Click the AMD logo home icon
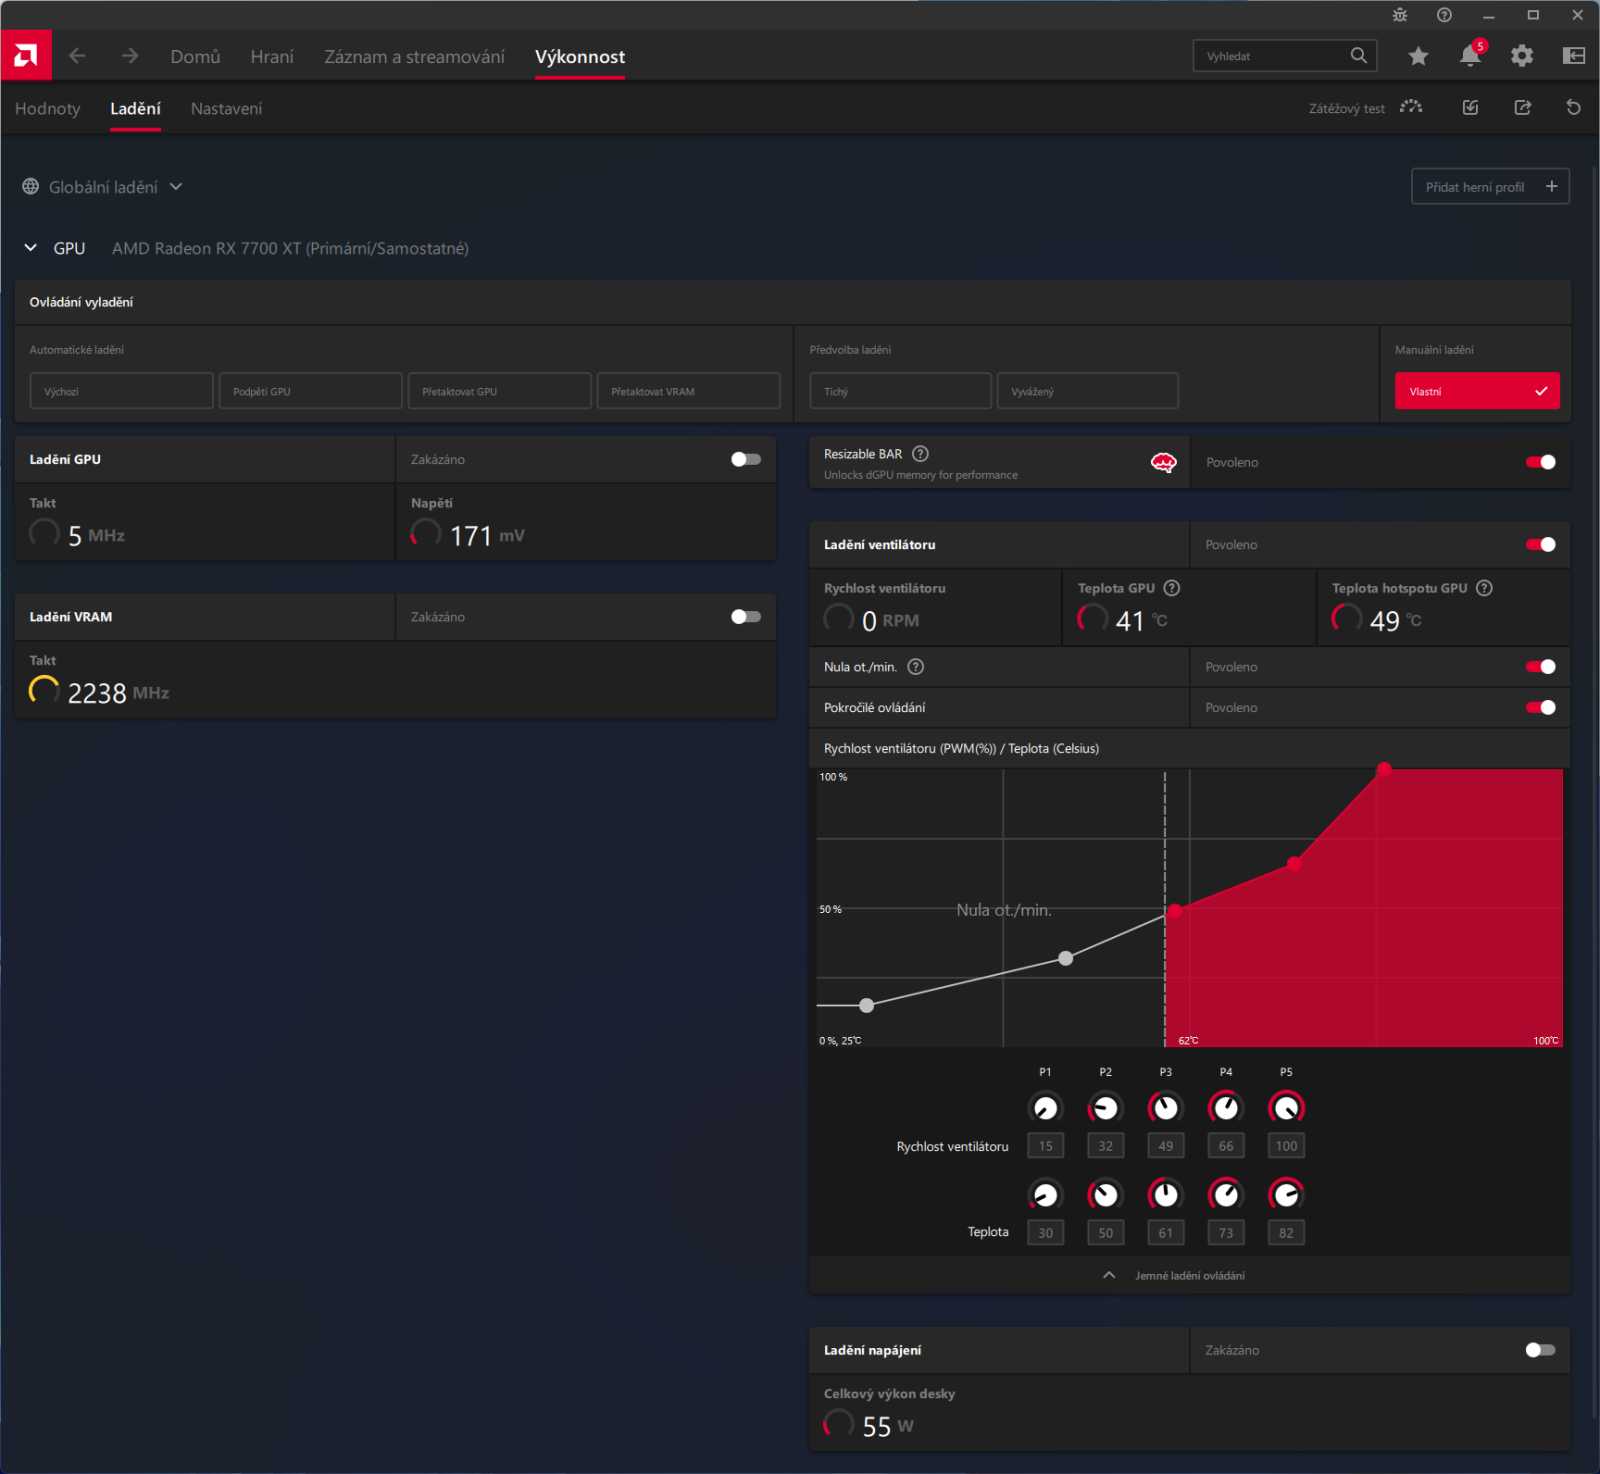The width and height of the screenshot is (1600, 1474). click(26, 56)
